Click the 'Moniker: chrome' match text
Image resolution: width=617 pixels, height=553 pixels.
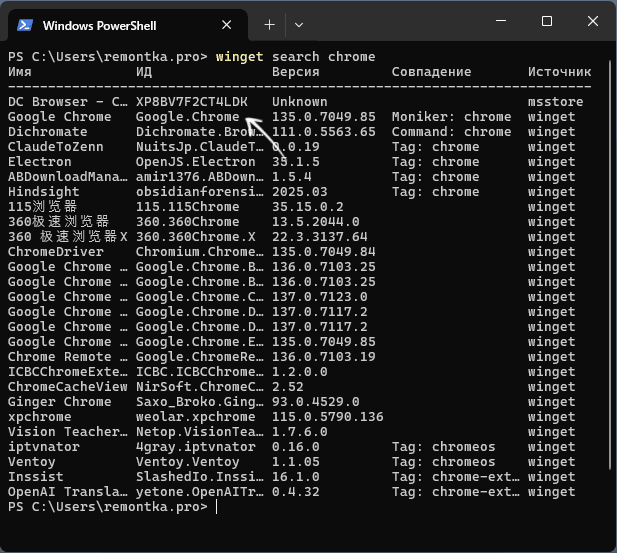tap(451, 117)
